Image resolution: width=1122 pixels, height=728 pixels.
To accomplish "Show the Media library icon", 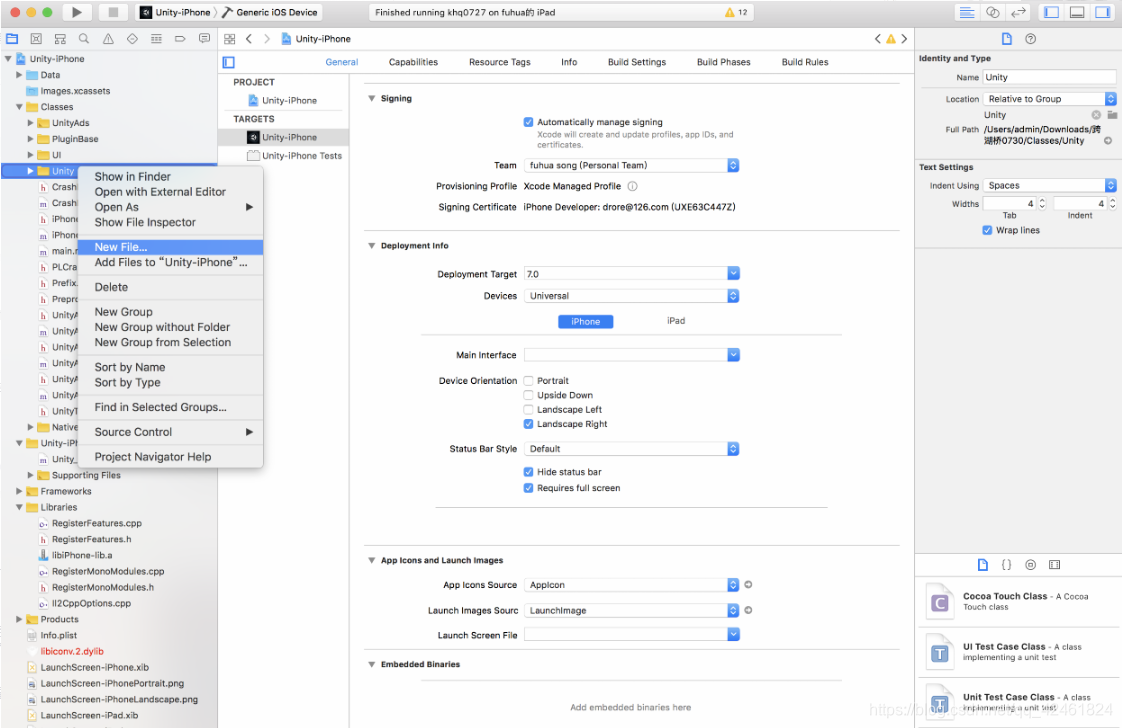I will pos(1055,565).
